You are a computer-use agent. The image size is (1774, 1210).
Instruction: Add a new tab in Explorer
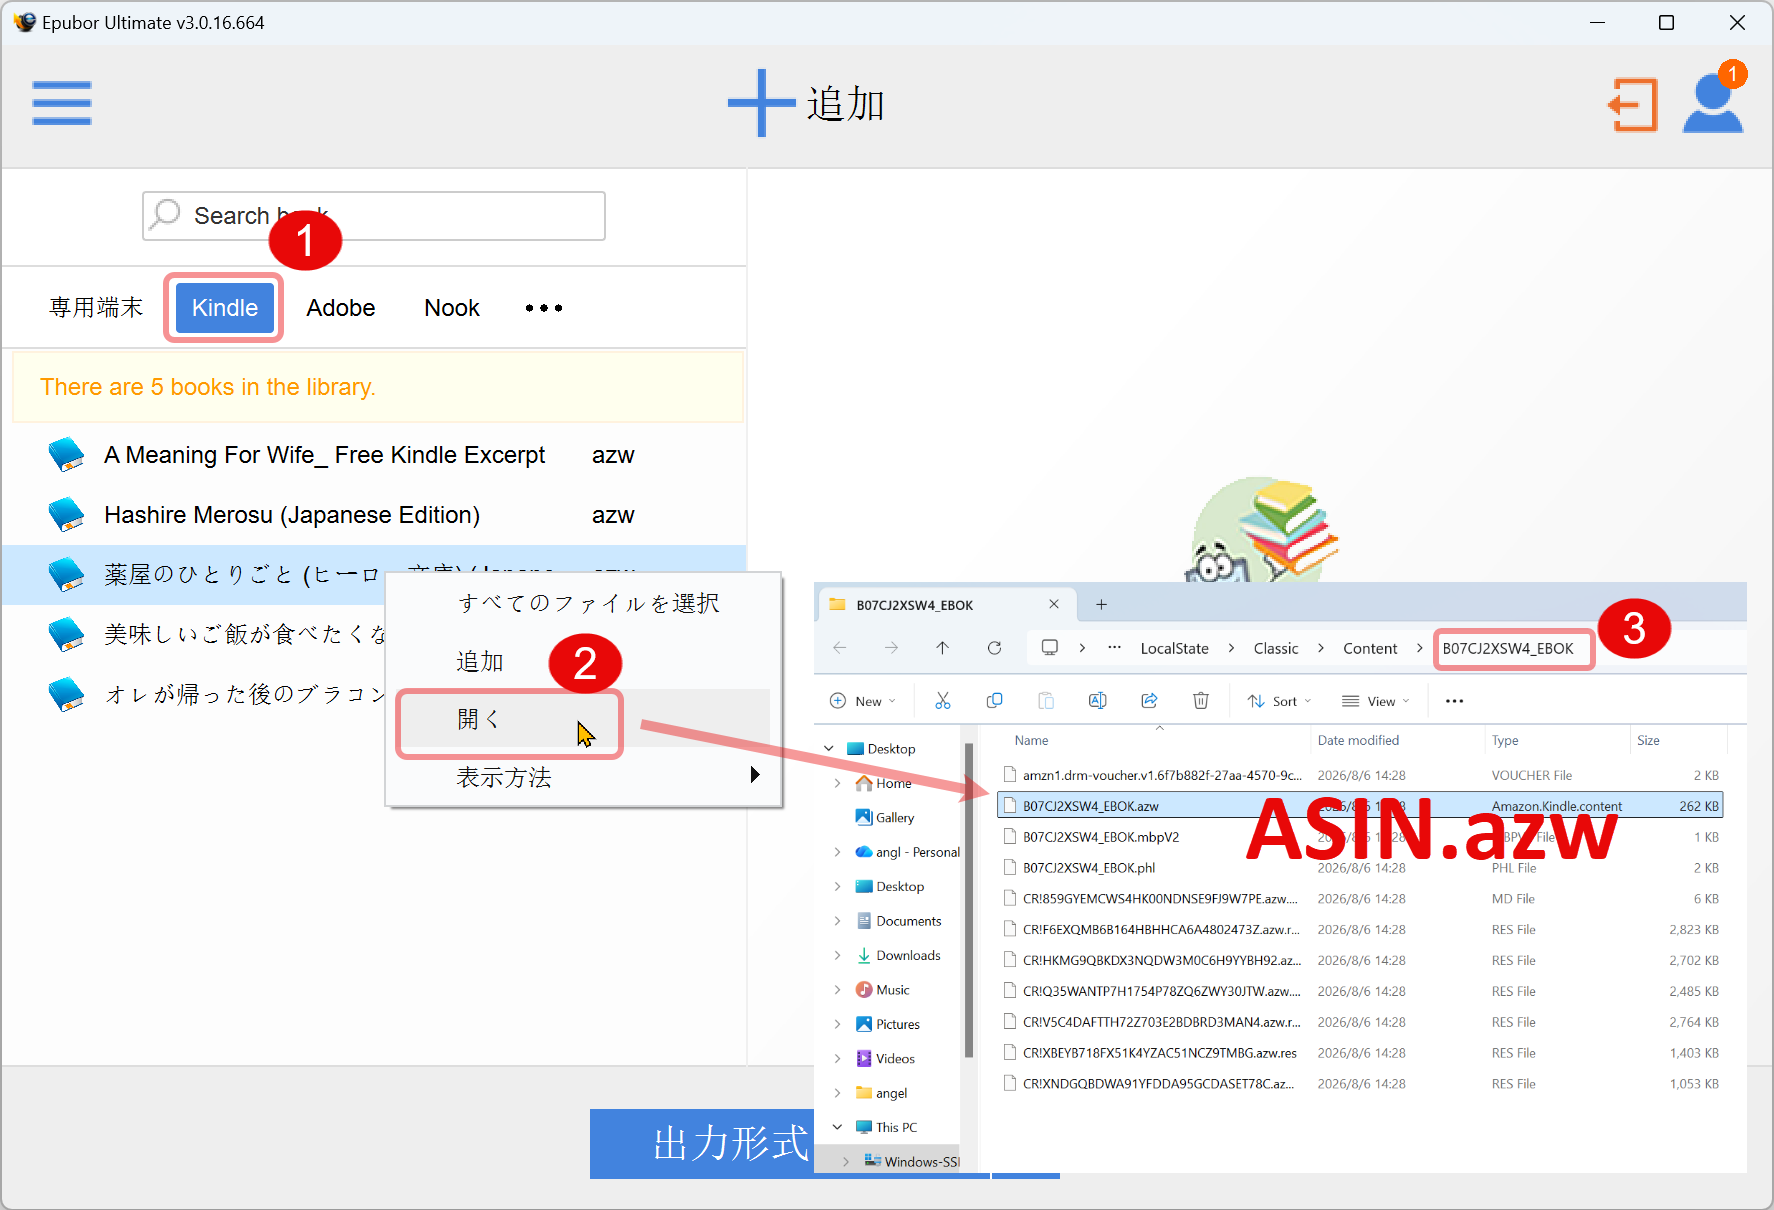coord(1101,604)
